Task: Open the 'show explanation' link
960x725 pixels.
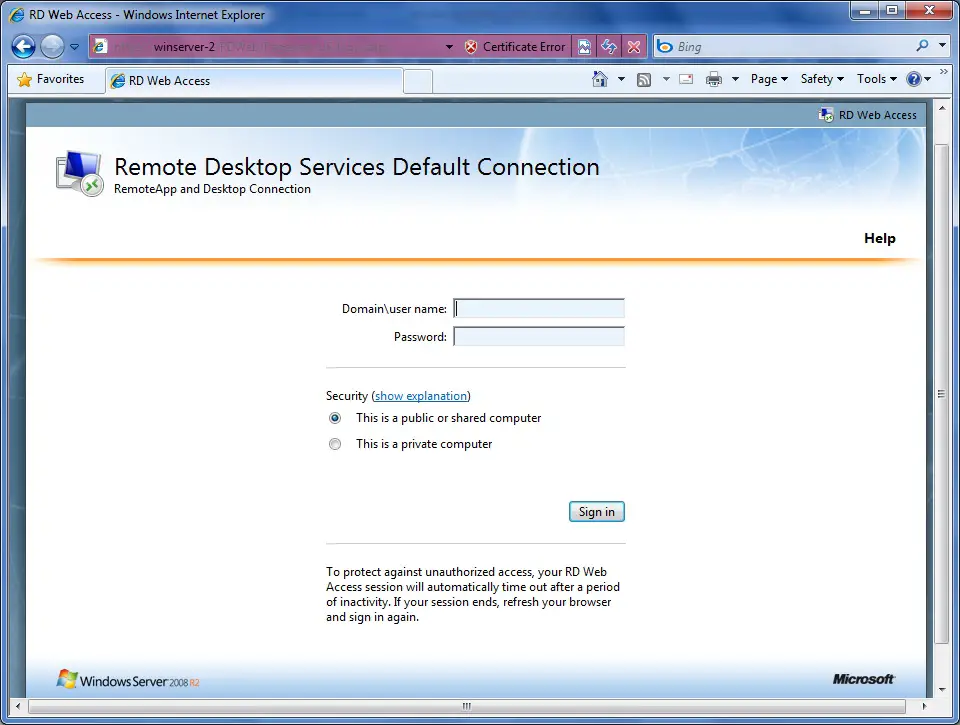Action: 420,396
